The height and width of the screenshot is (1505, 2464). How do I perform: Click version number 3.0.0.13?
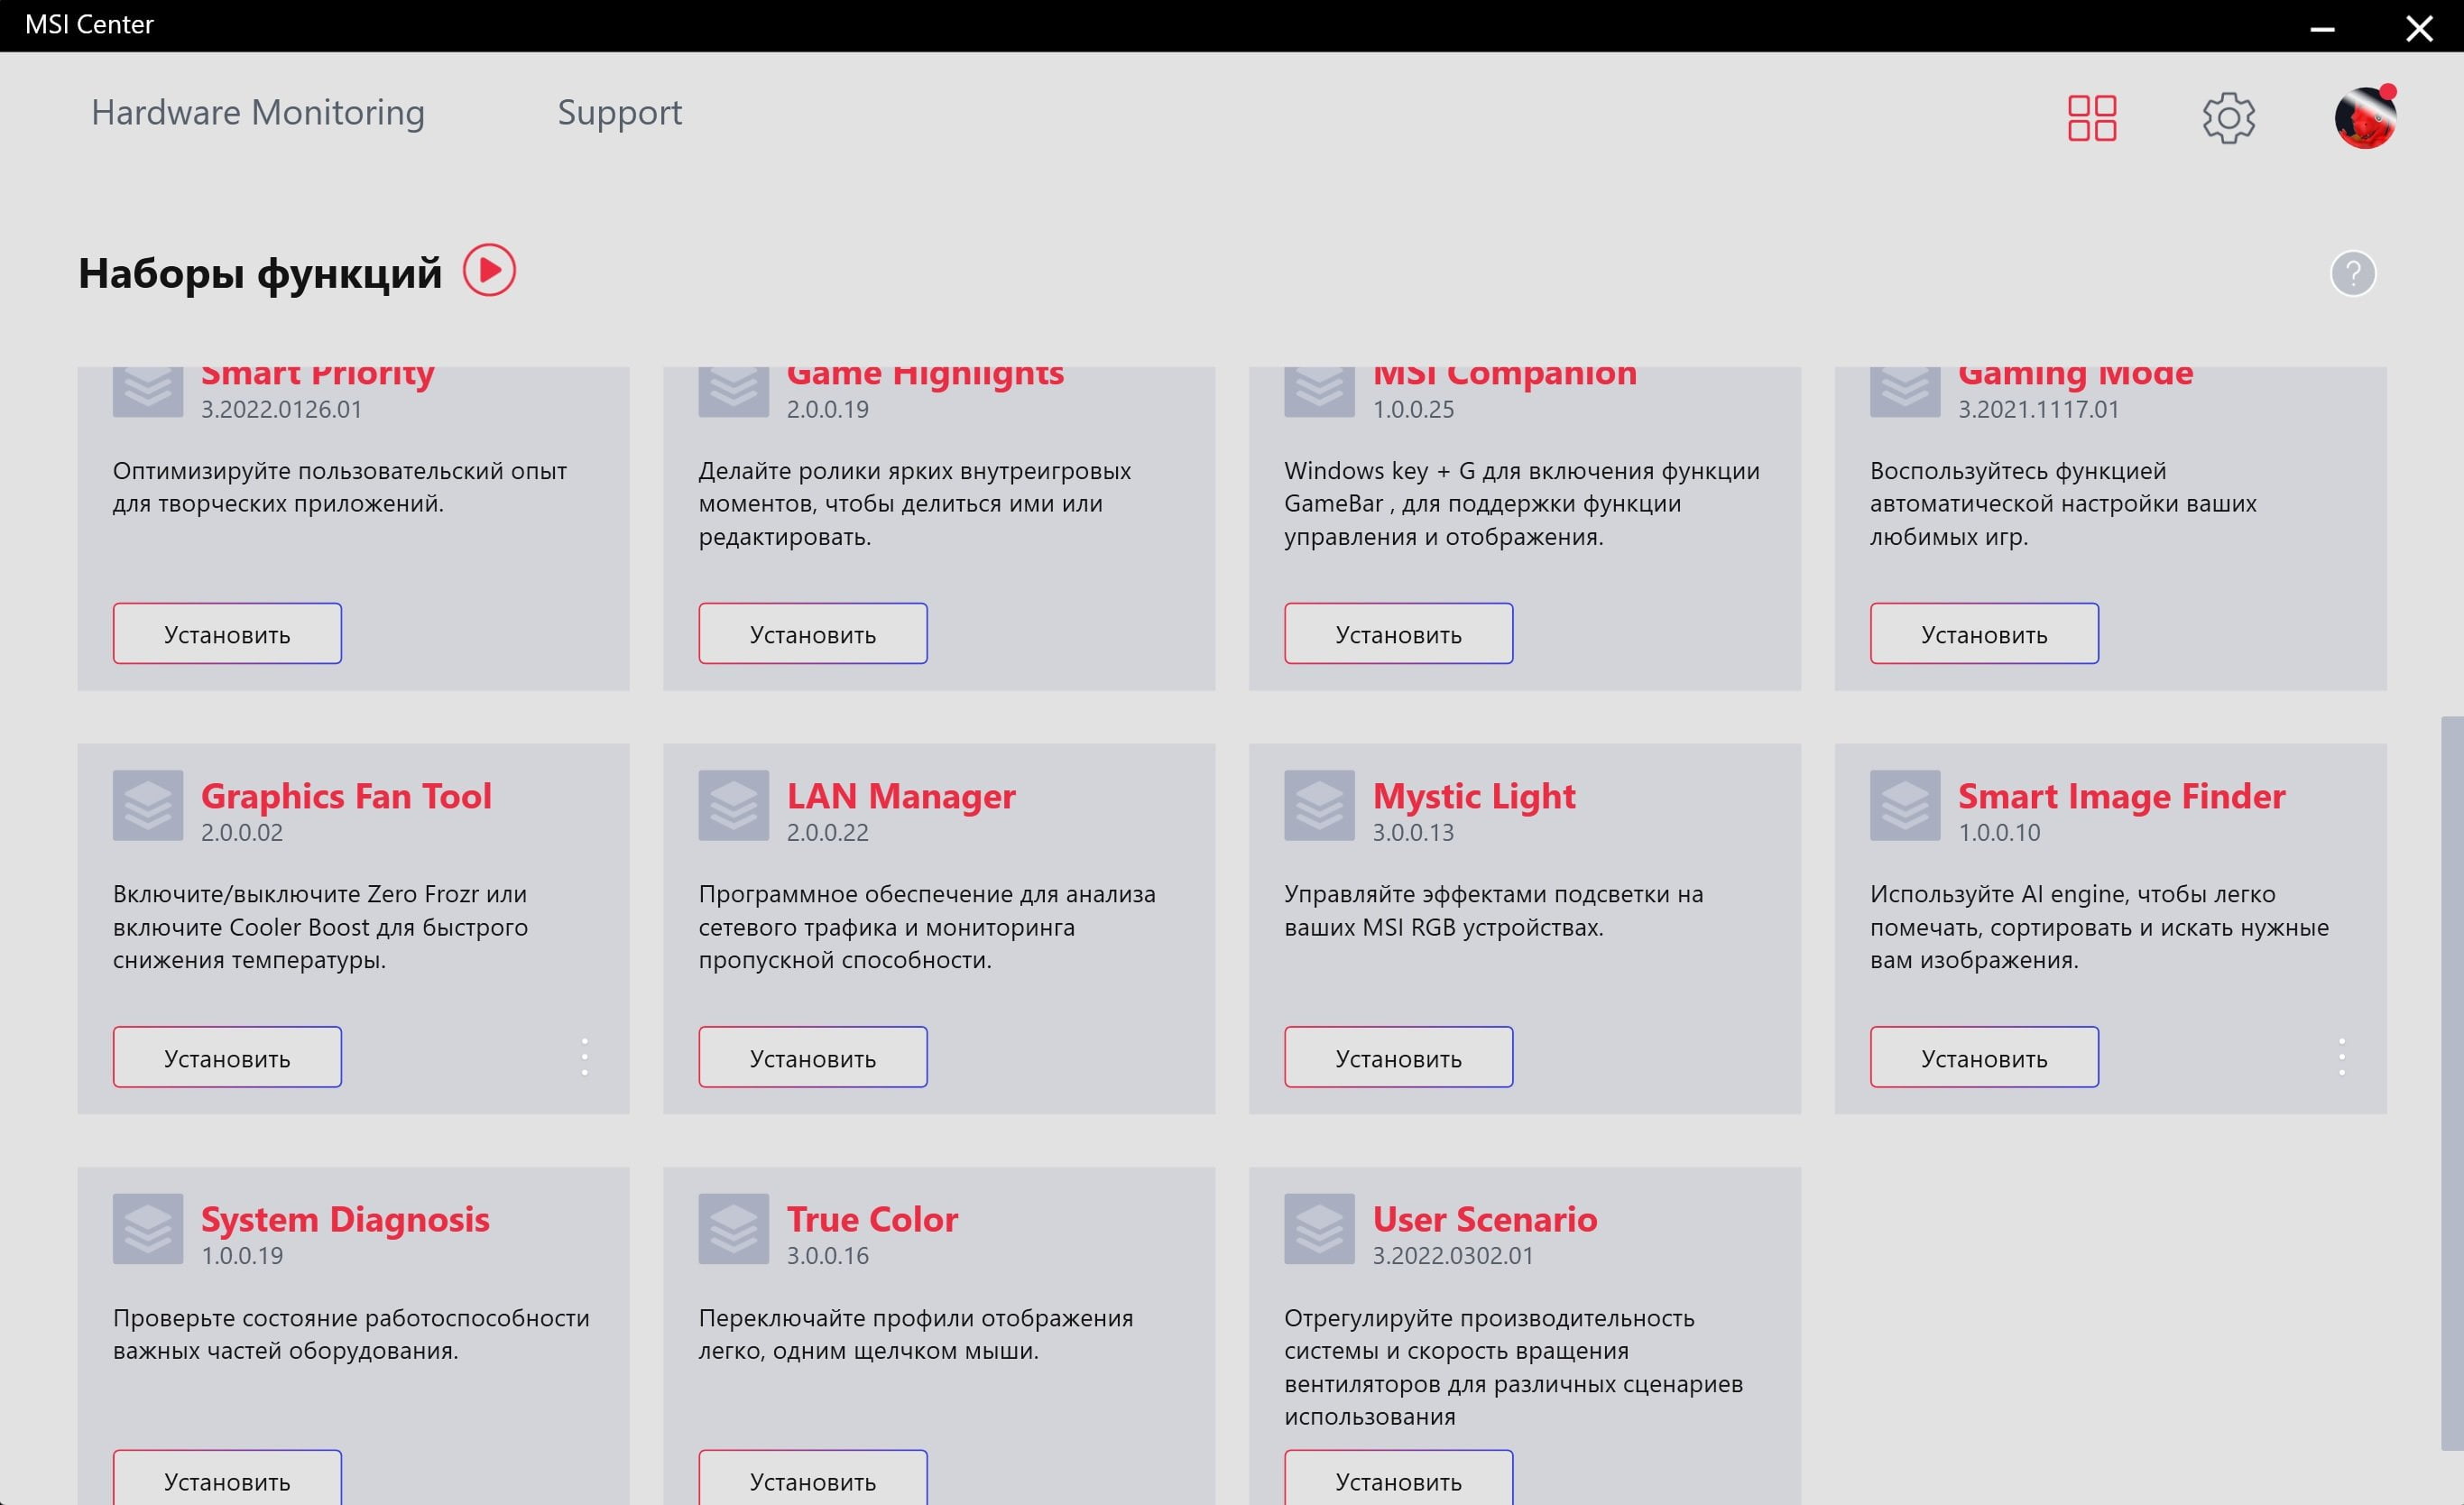[1412, 832]
